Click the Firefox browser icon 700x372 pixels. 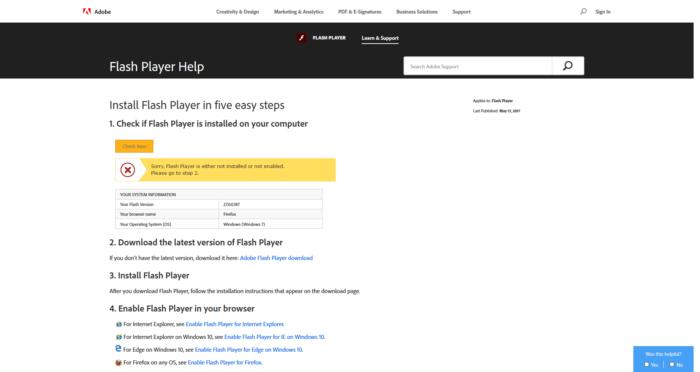pos(118,363)
